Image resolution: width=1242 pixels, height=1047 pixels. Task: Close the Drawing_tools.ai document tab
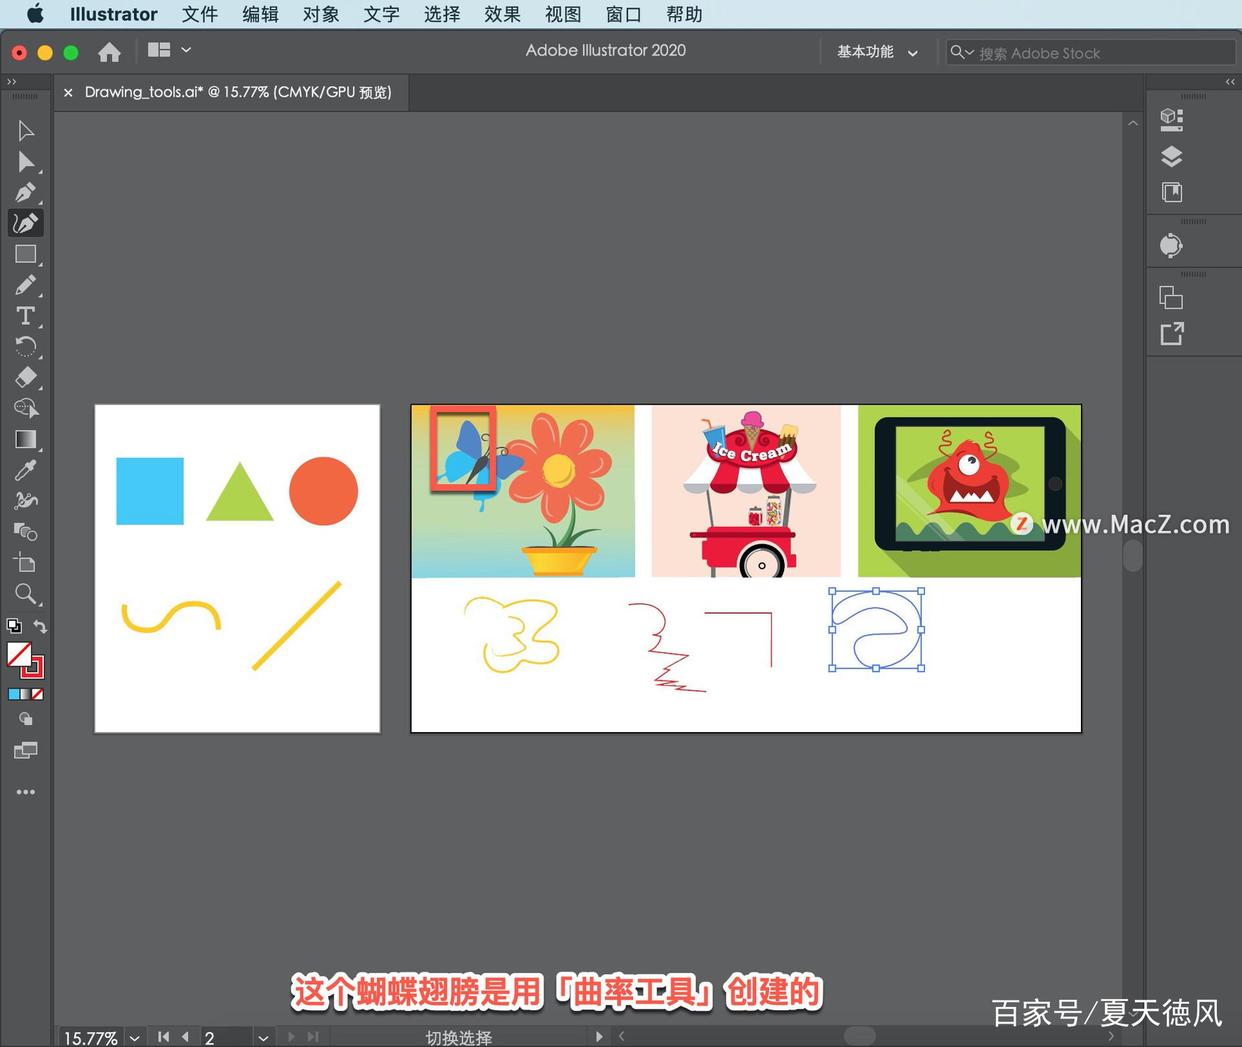coord(68,92)
